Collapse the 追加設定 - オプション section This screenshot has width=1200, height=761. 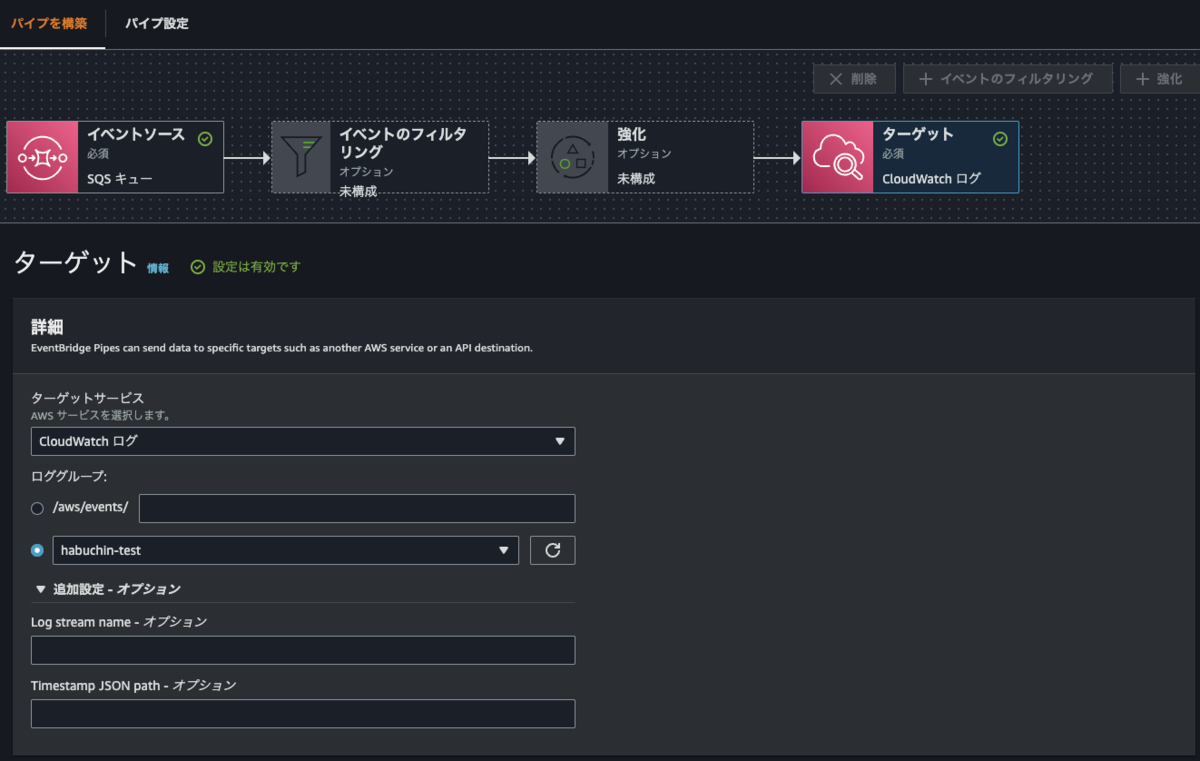click(x=108, y=589)
